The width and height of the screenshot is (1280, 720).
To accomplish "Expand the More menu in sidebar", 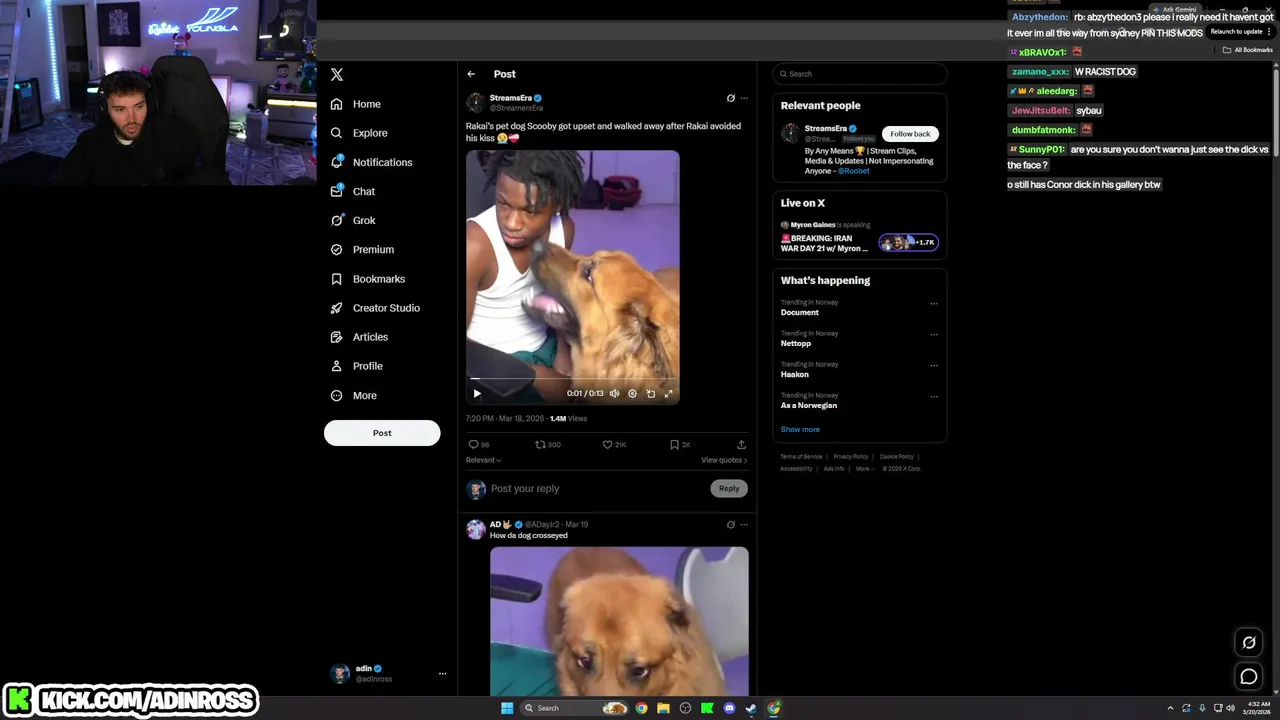I will (x=353, y=395).
